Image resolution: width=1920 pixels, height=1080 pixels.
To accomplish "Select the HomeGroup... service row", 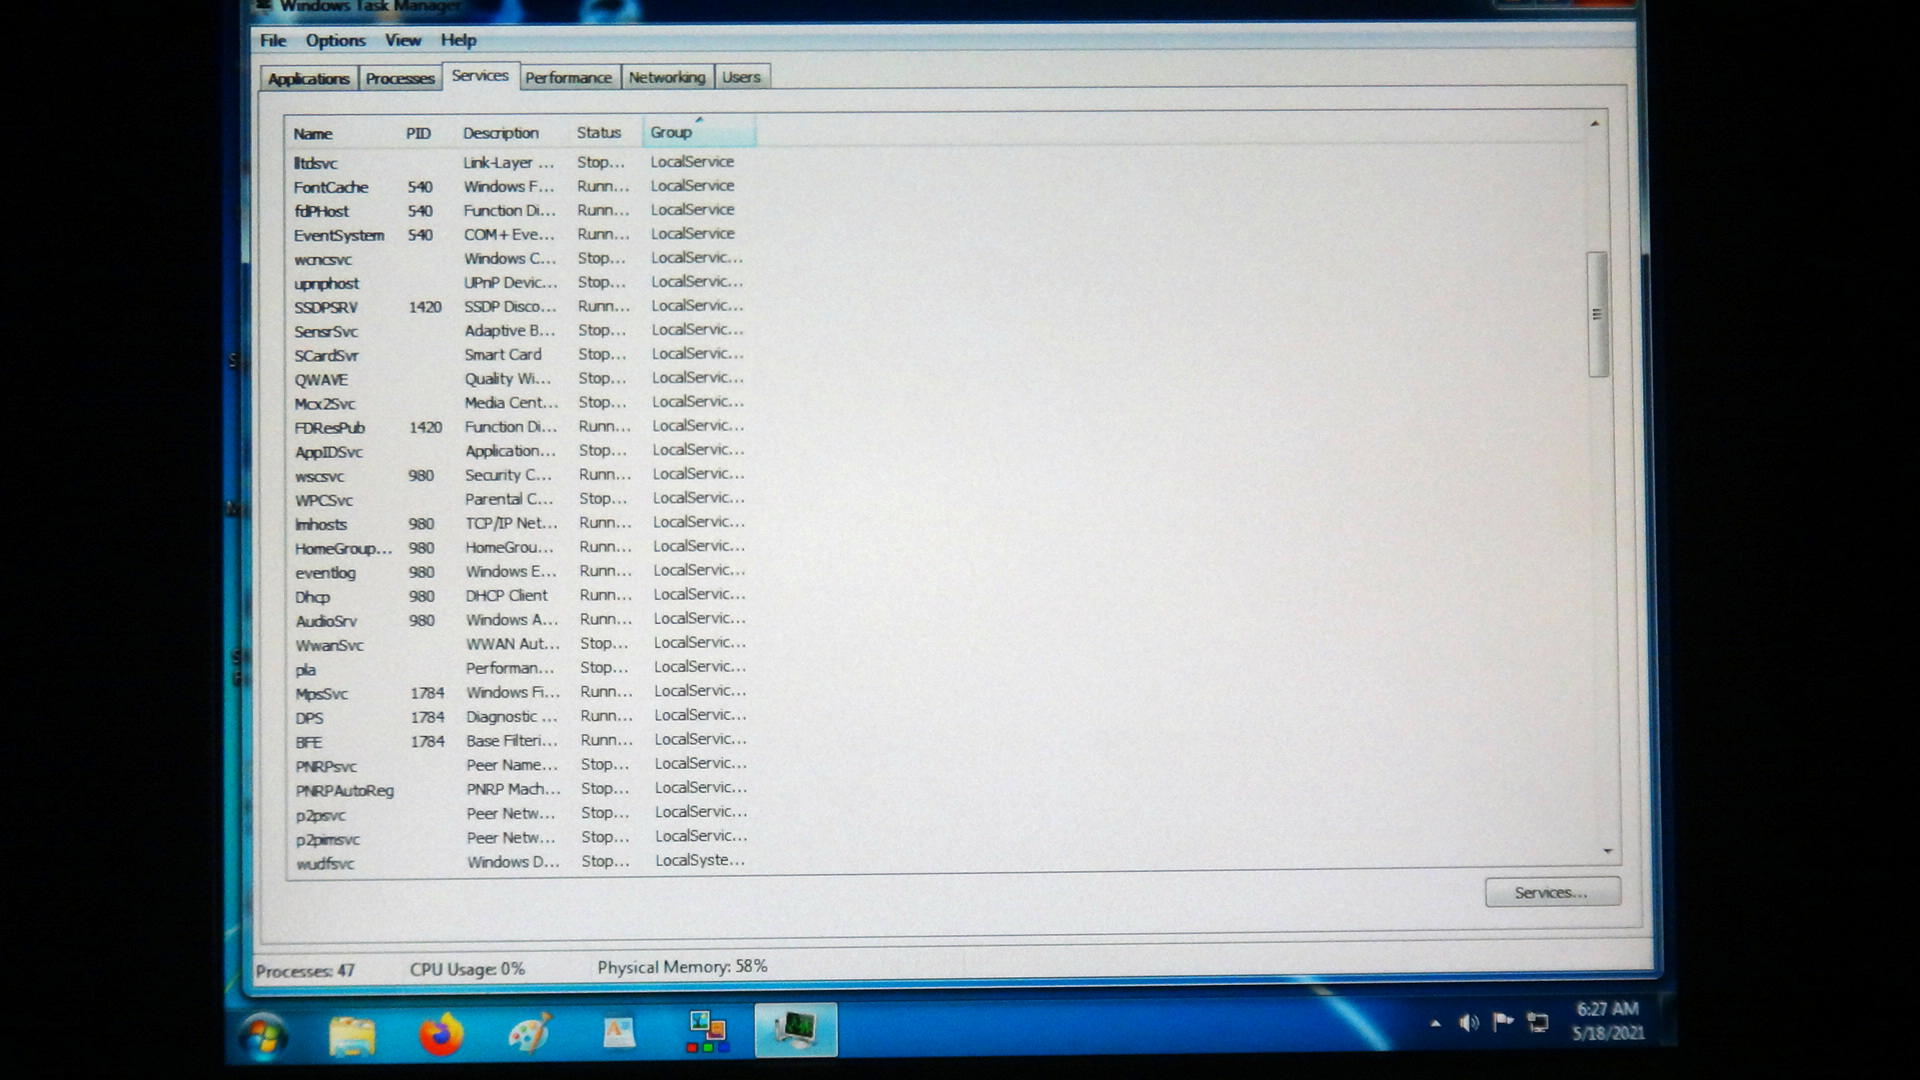I will [520, 548].
